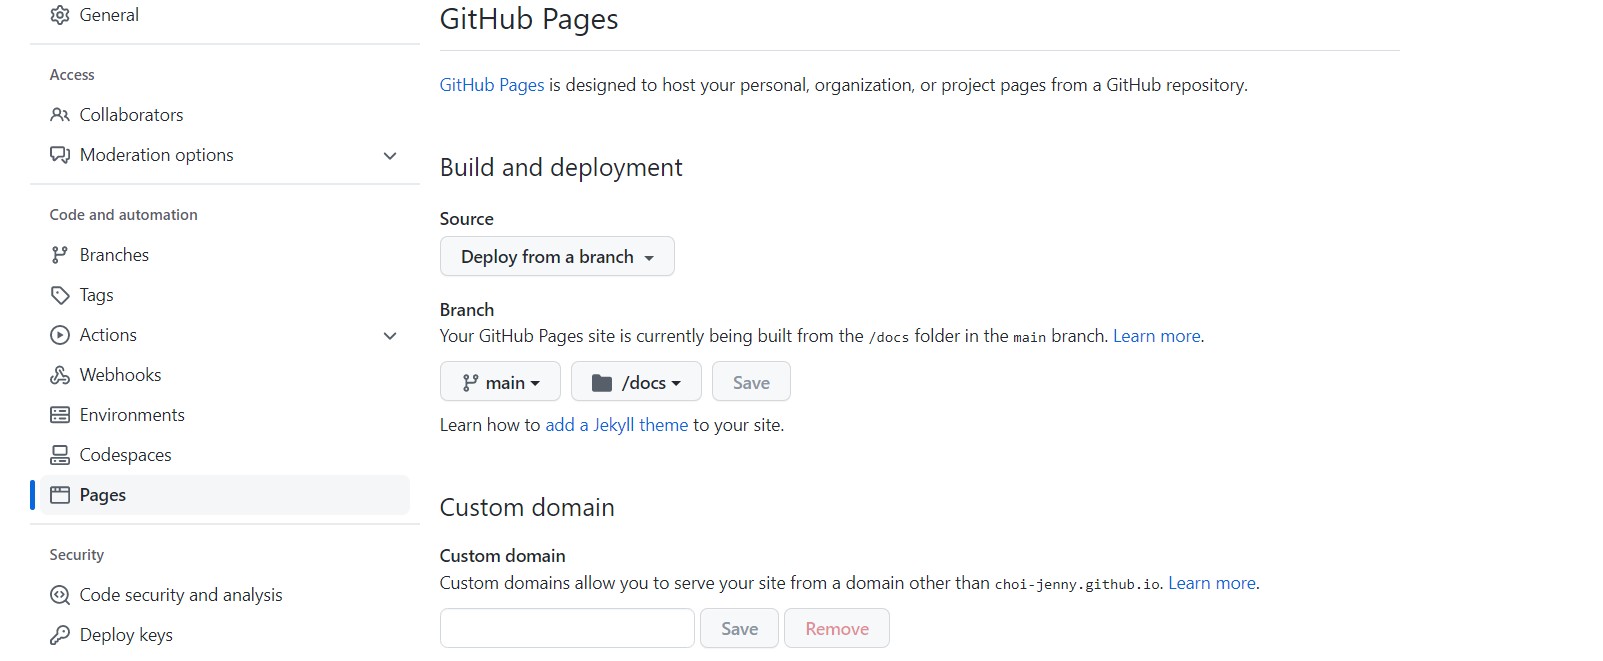1603x661 pixels.
Task: Open the Deploy from a branch dropdown
Action: pyautogui.click(x=557, y=256)
